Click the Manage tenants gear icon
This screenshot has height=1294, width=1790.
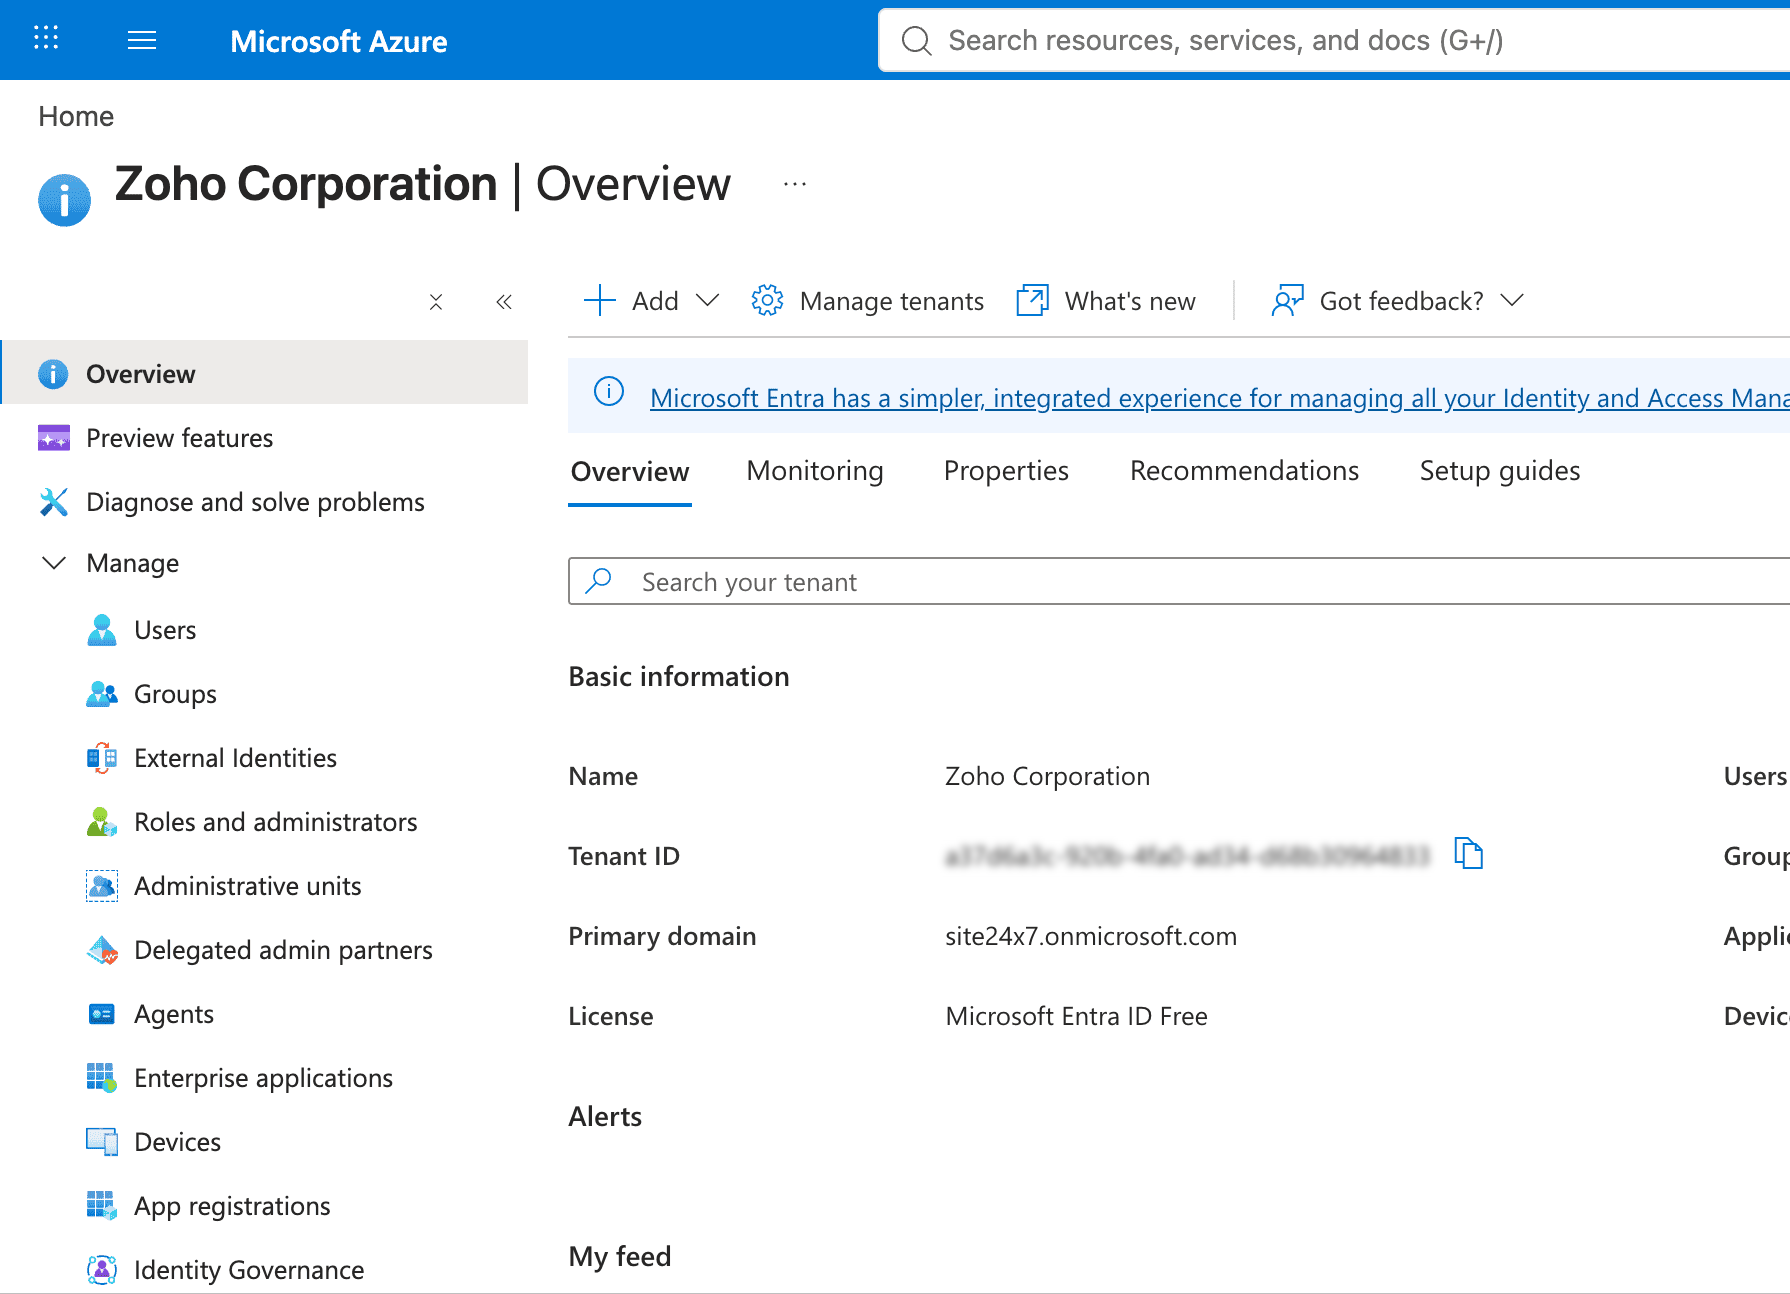coord(767,300)
